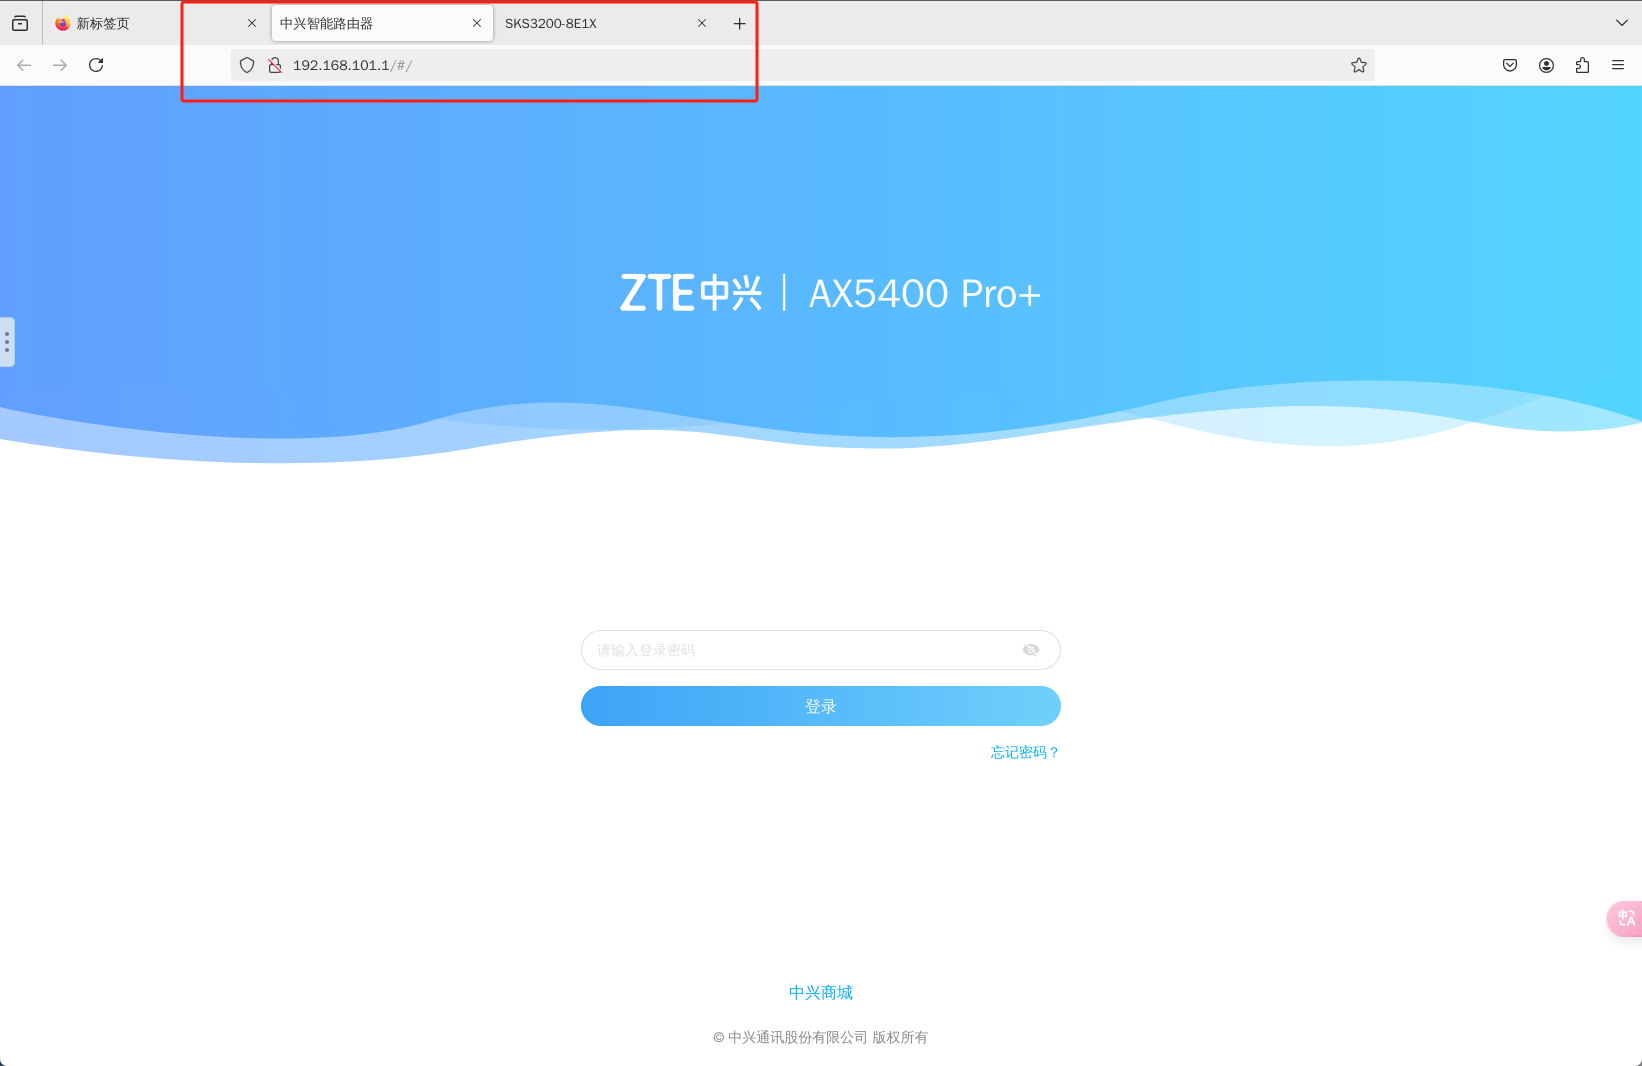Viewport: 1642px width, 1066px height.
Task: Toggle password visibility eye icon
Action: point(1031,650)
